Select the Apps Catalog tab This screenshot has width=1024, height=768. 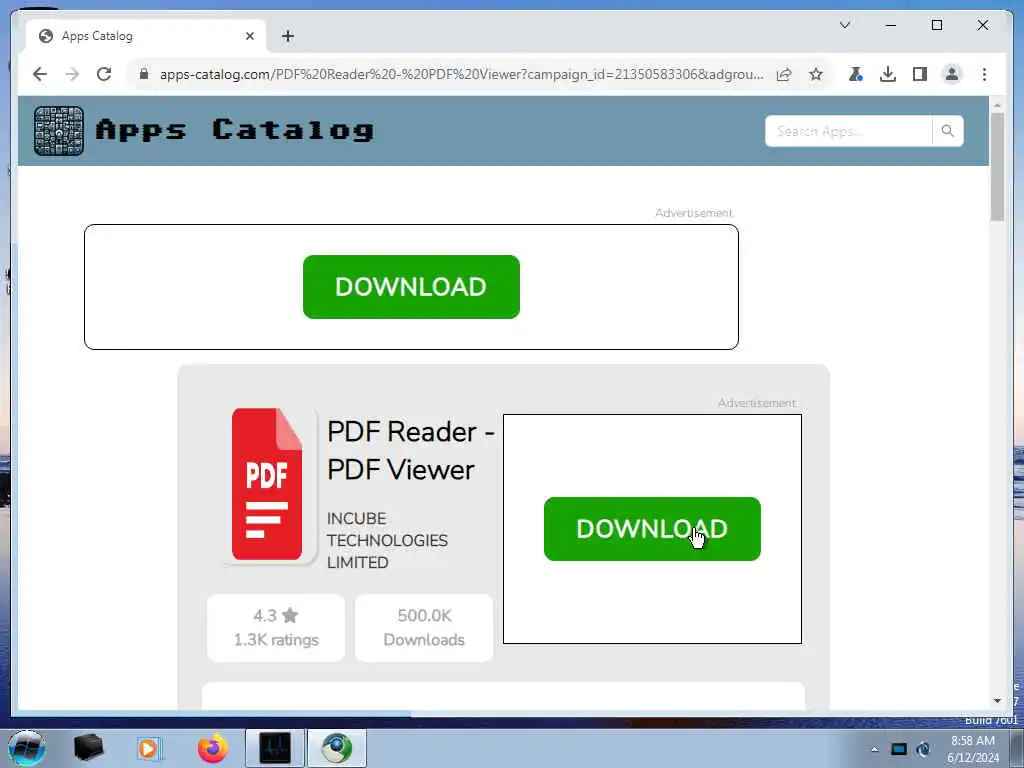coord(146,36)
